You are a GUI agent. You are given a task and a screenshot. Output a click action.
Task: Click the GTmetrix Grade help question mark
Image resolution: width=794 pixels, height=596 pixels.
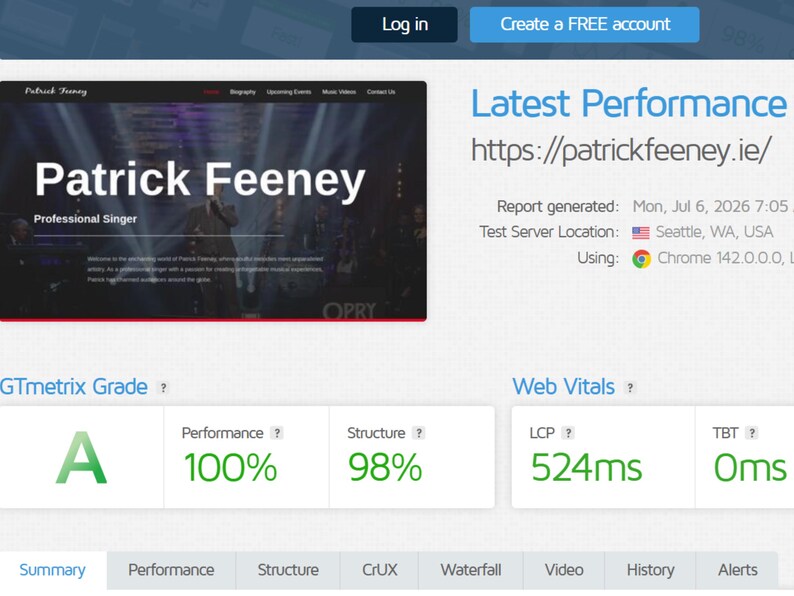163,388
